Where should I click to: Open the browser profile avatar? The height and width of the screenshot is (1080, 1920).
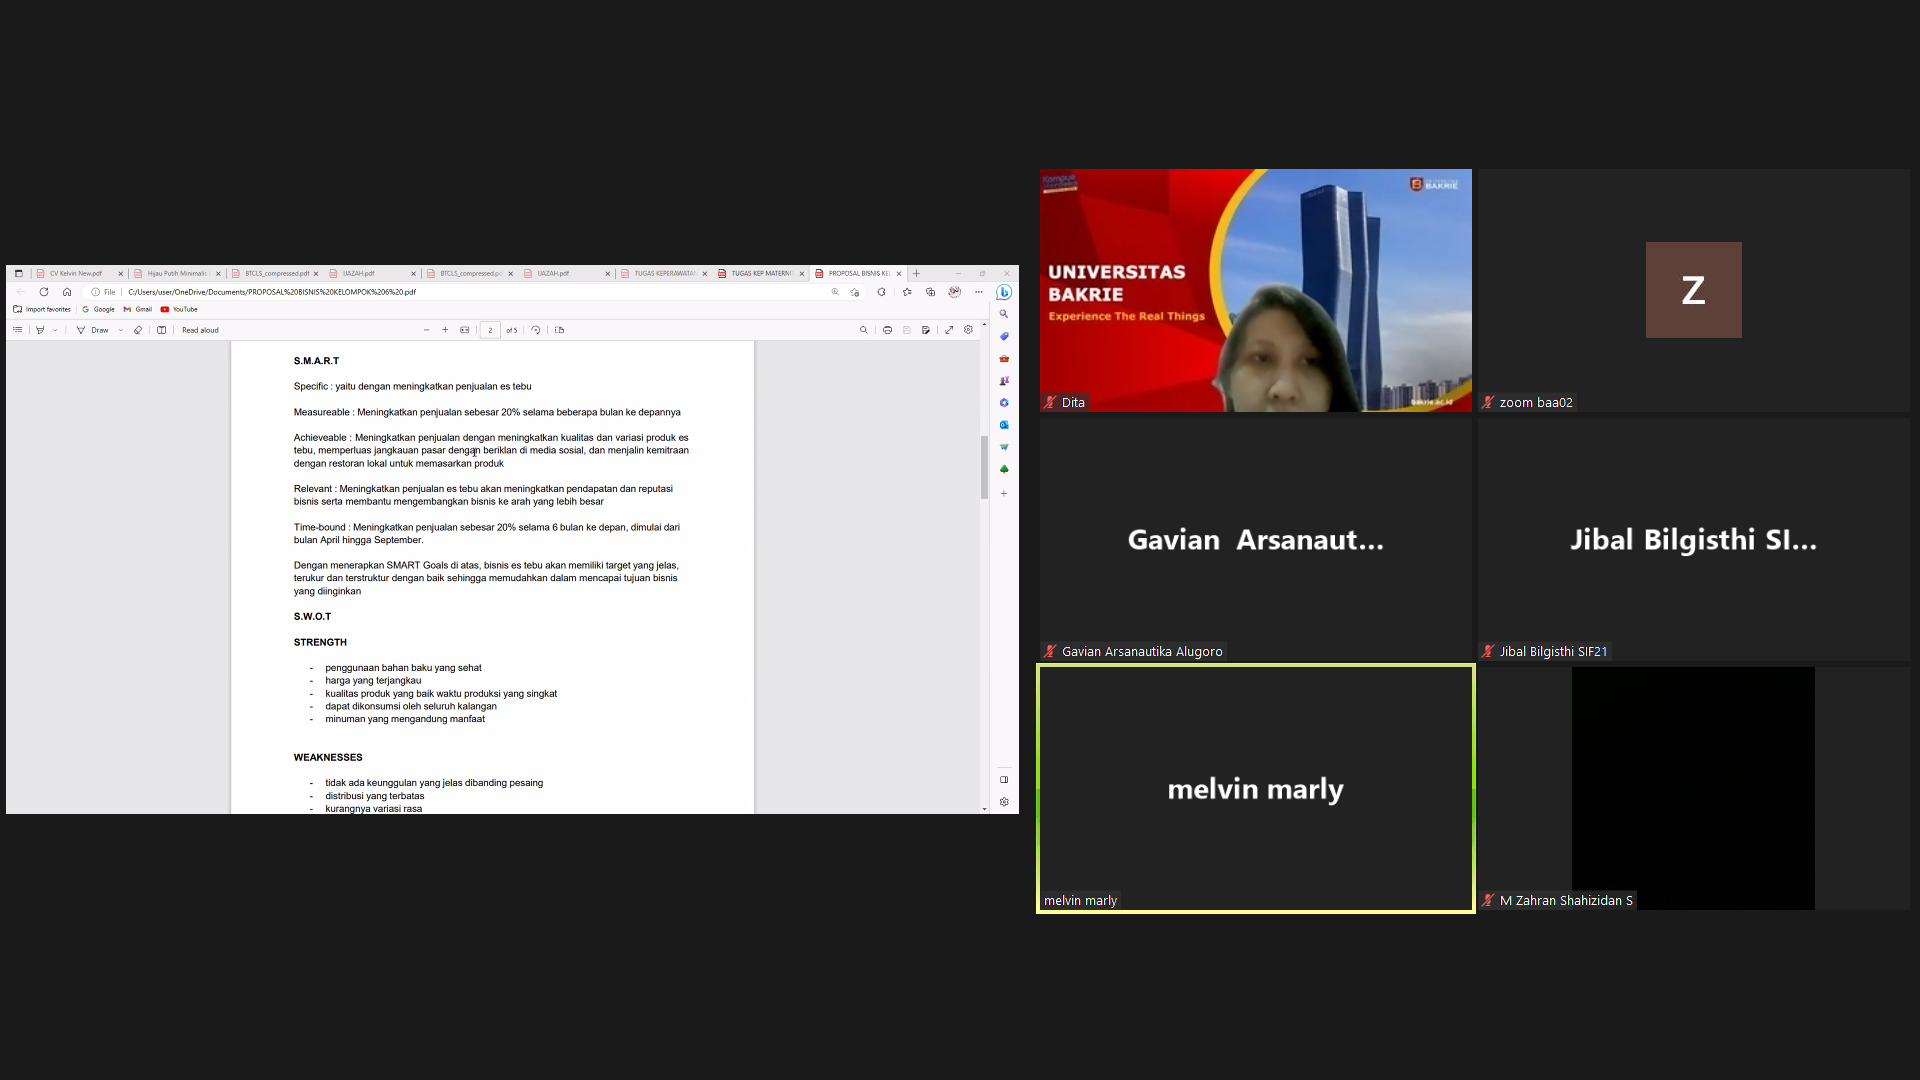click(955, 292)
